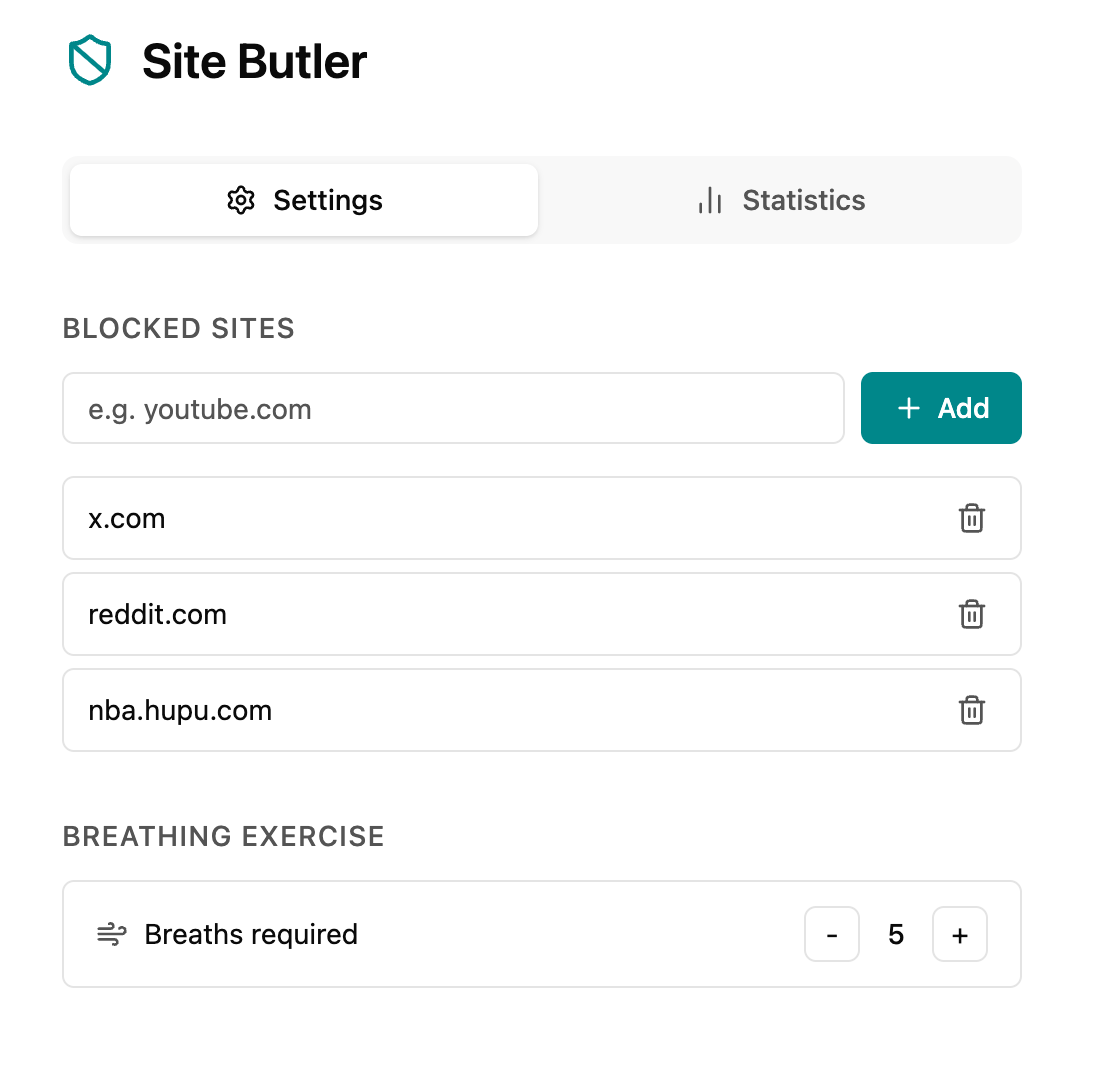Remove reddit.com with the trash icon
The width and height of the screenshot is (1094, 1080).
pos(971,615)
